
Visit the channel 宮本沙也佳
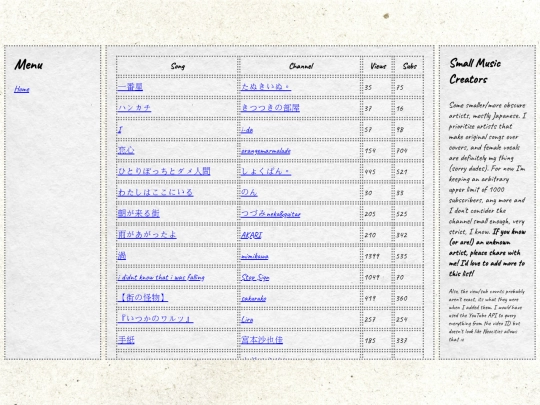tap(262, 340)
